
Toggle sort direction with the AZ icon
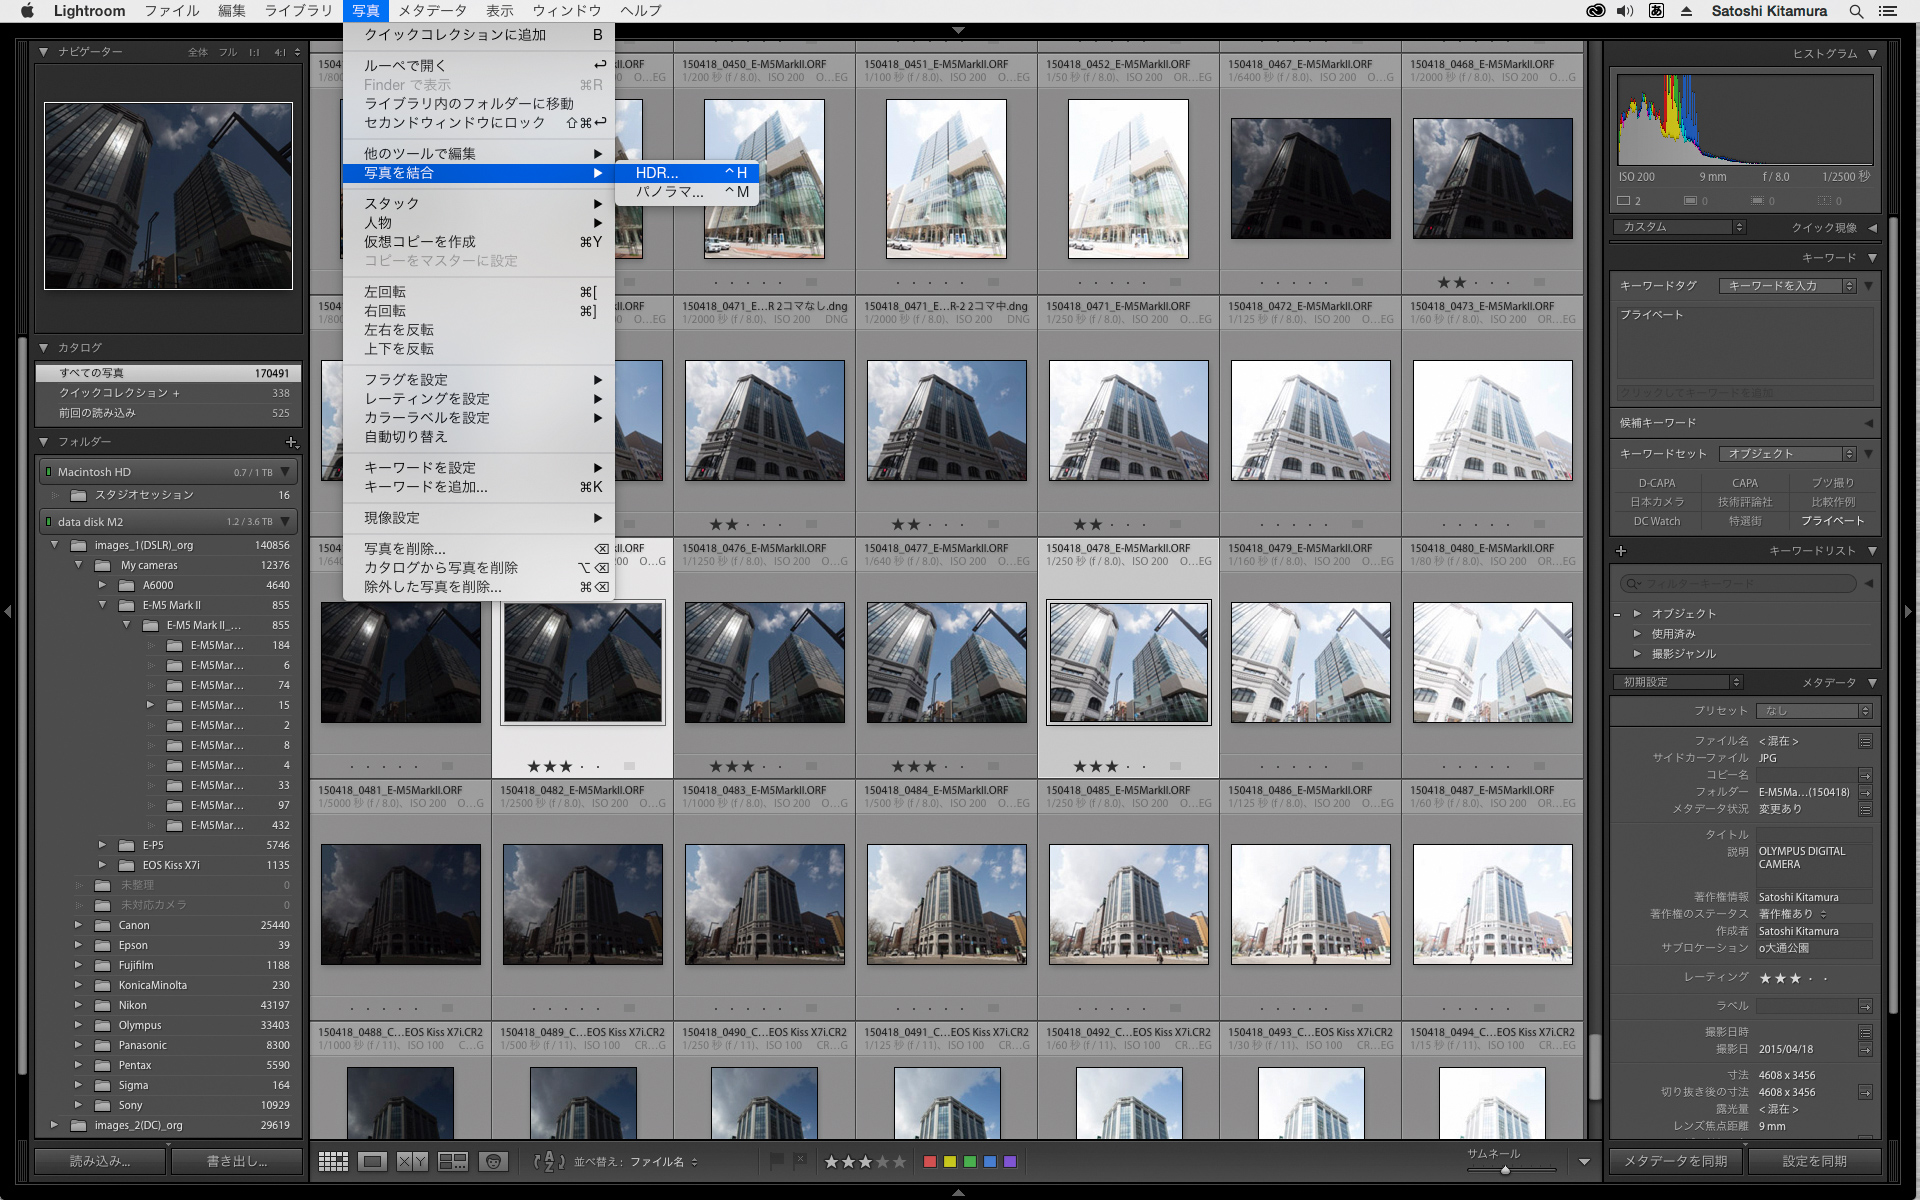(x=550, y=1161)
